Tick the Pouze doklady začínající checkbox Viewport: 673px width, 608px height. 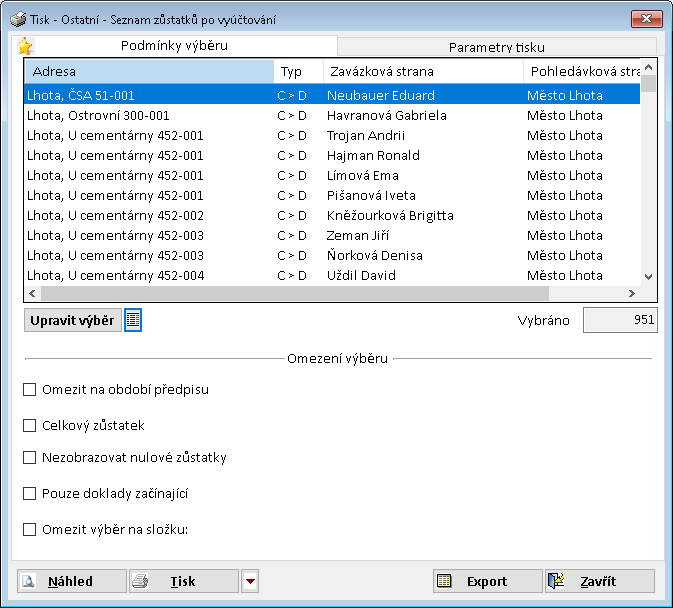[30, 493]
